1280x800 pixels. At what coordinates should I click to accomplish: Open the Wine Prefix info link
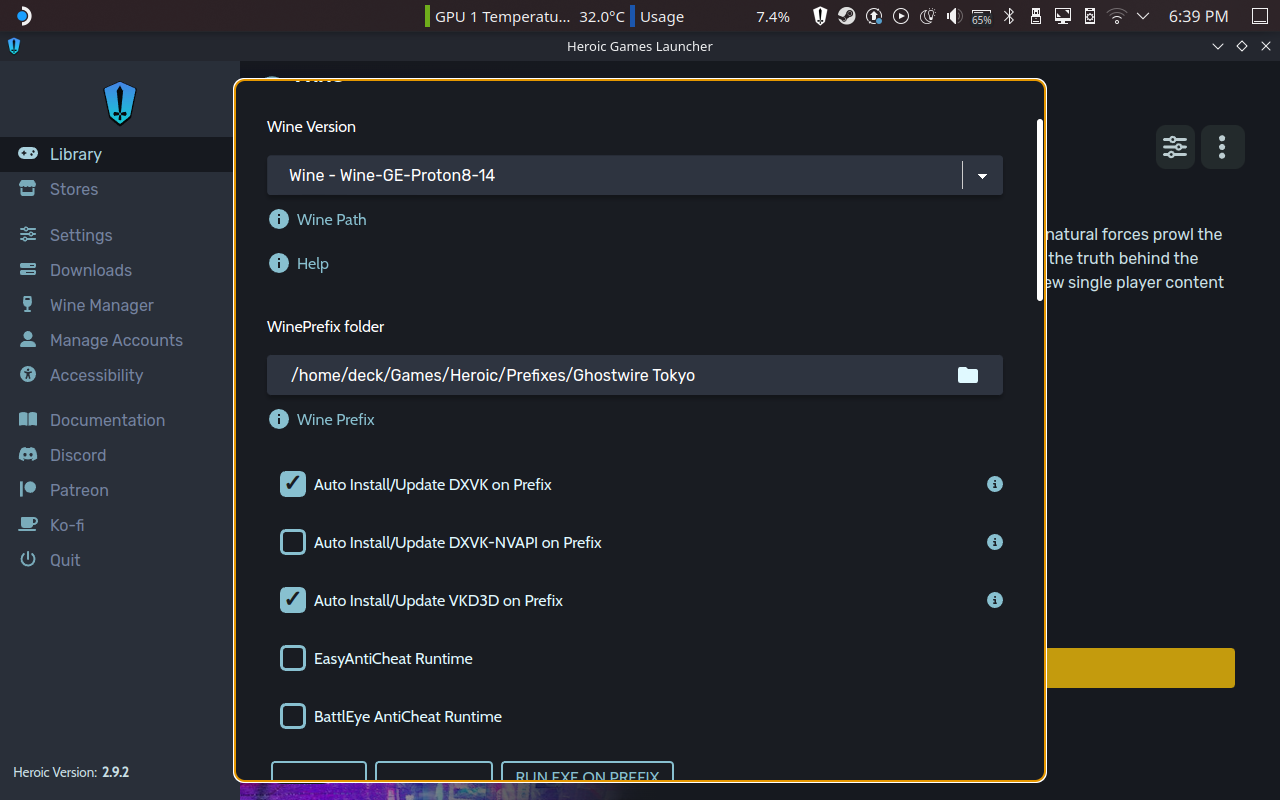click(x=336, y=420)
